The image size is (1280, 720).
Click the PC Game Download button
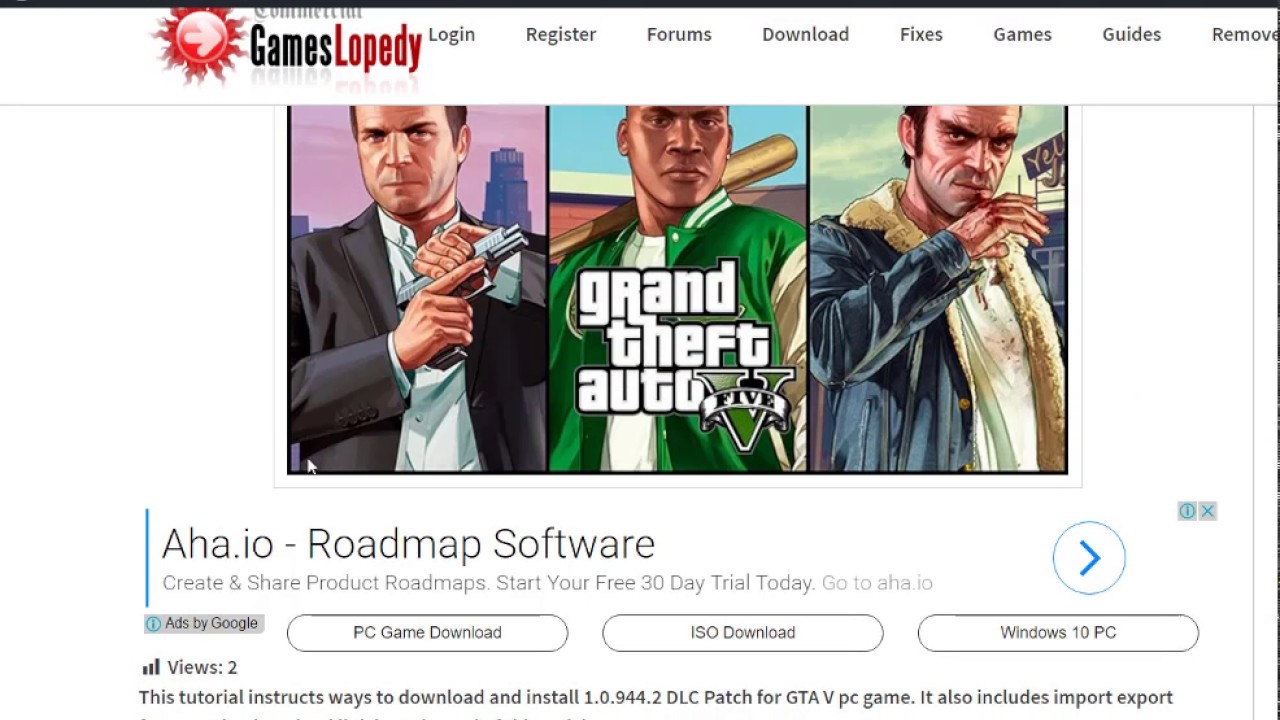[x=427, y=633]
